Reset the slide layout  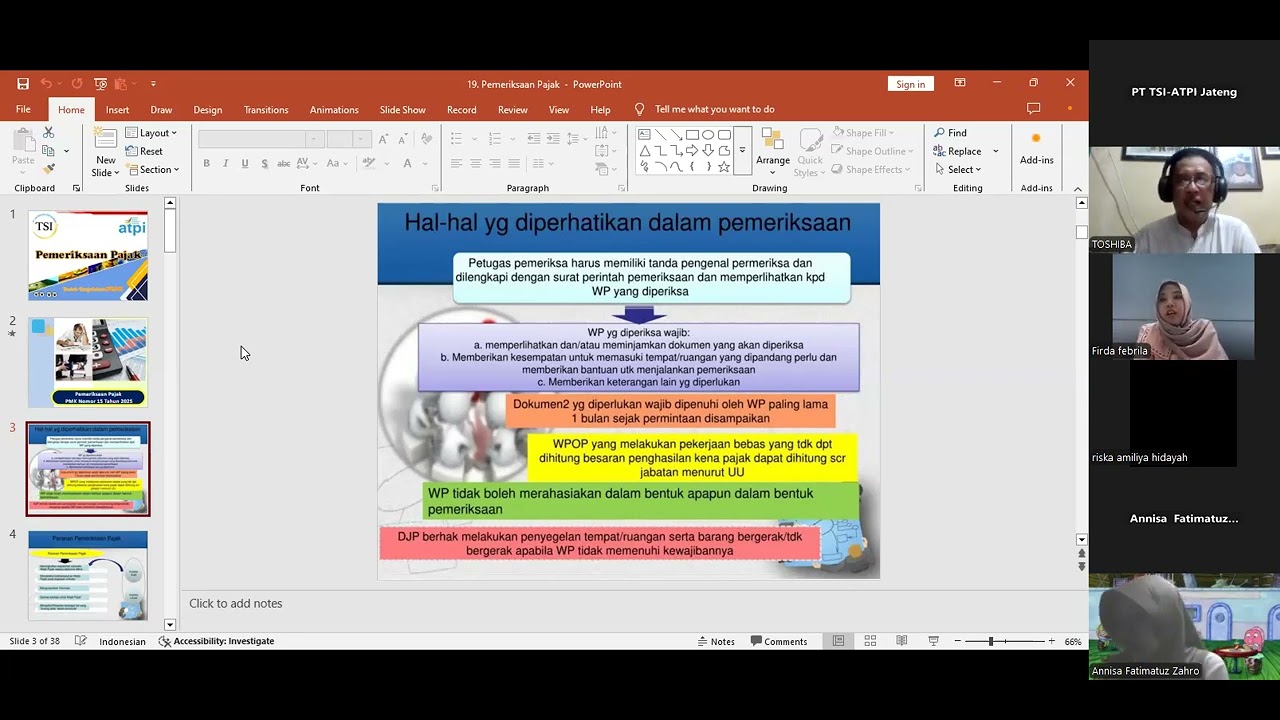pyautogui.click(x=144, y=151)
